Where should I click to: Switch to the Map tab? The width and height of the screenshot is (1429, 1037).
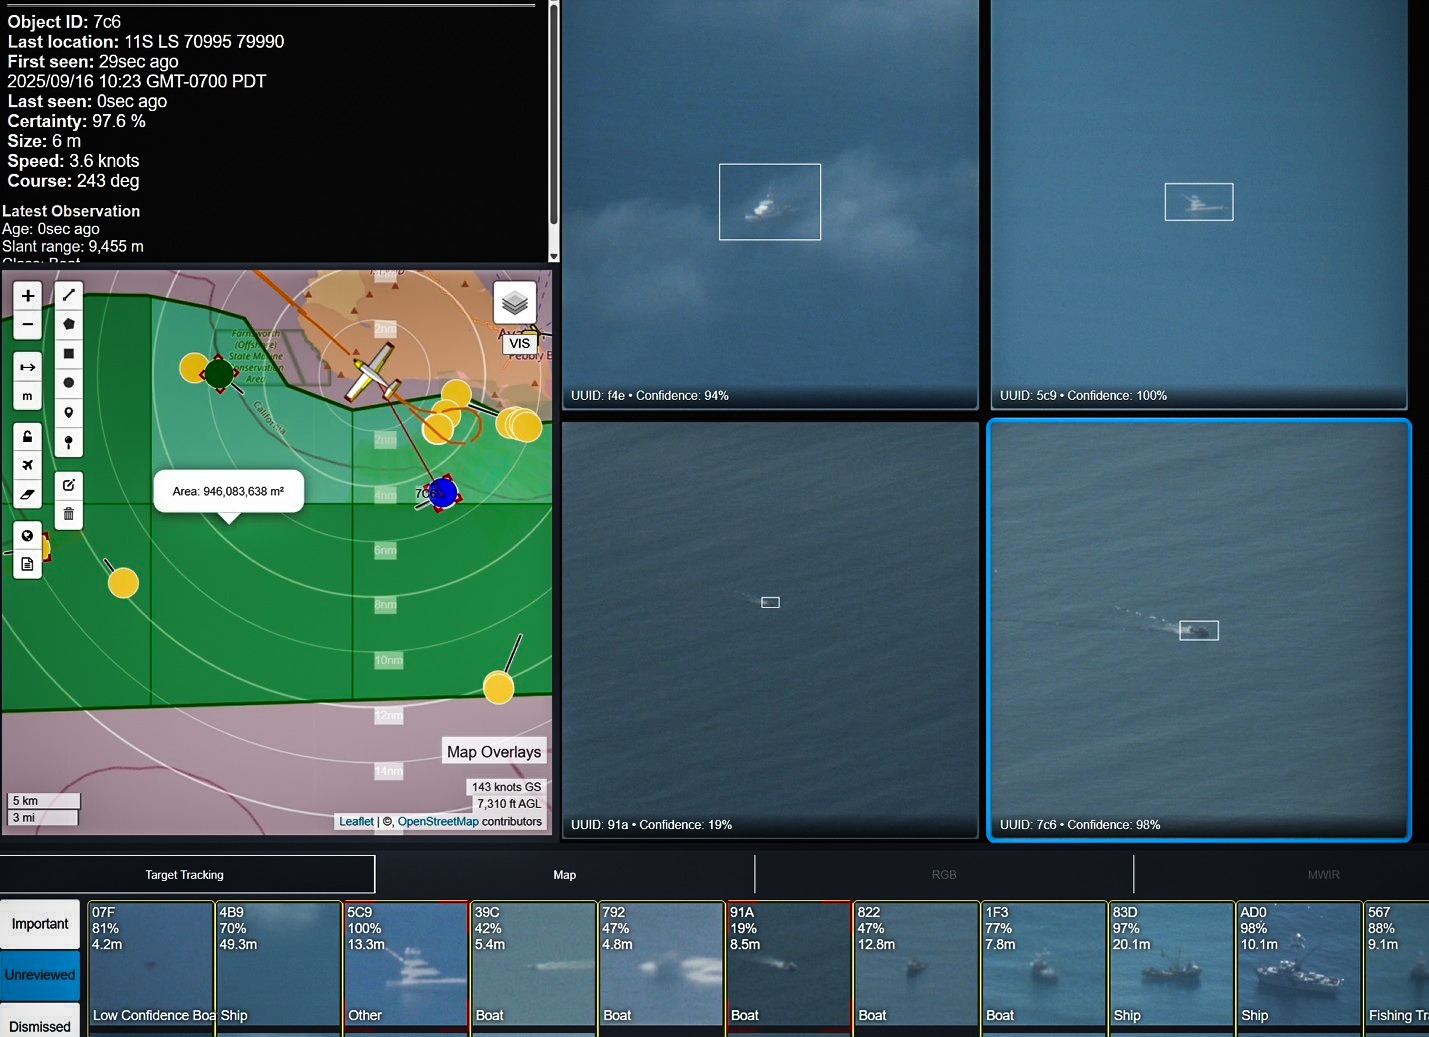pos(564,875)
